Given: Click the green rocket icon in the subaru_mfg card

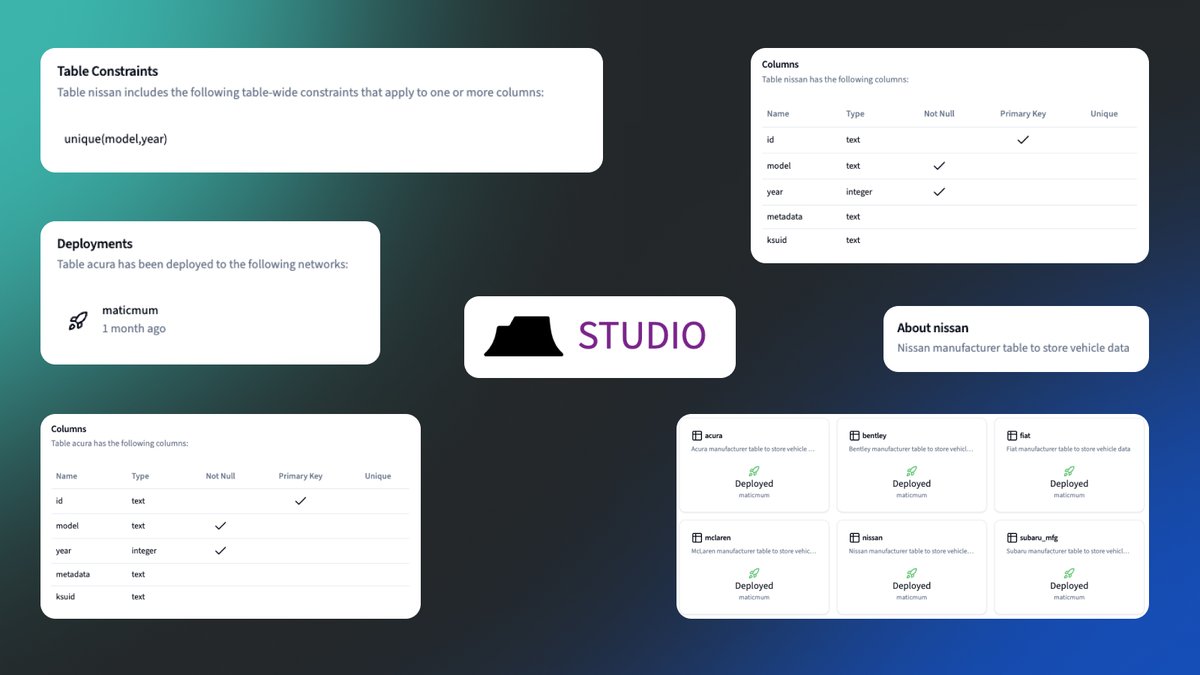Looking at the screenshot, I should coord(1069,573).
